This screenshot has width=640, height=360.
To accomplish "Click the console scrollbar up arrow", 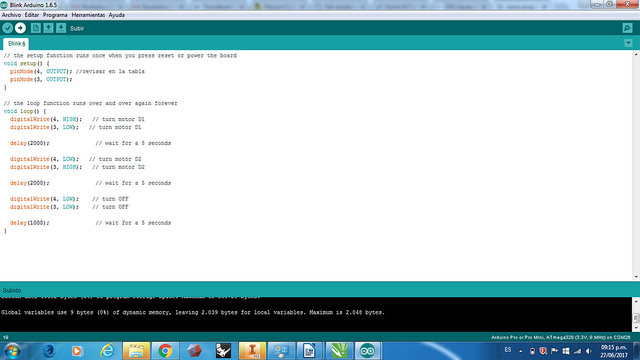I will [636, 301].
